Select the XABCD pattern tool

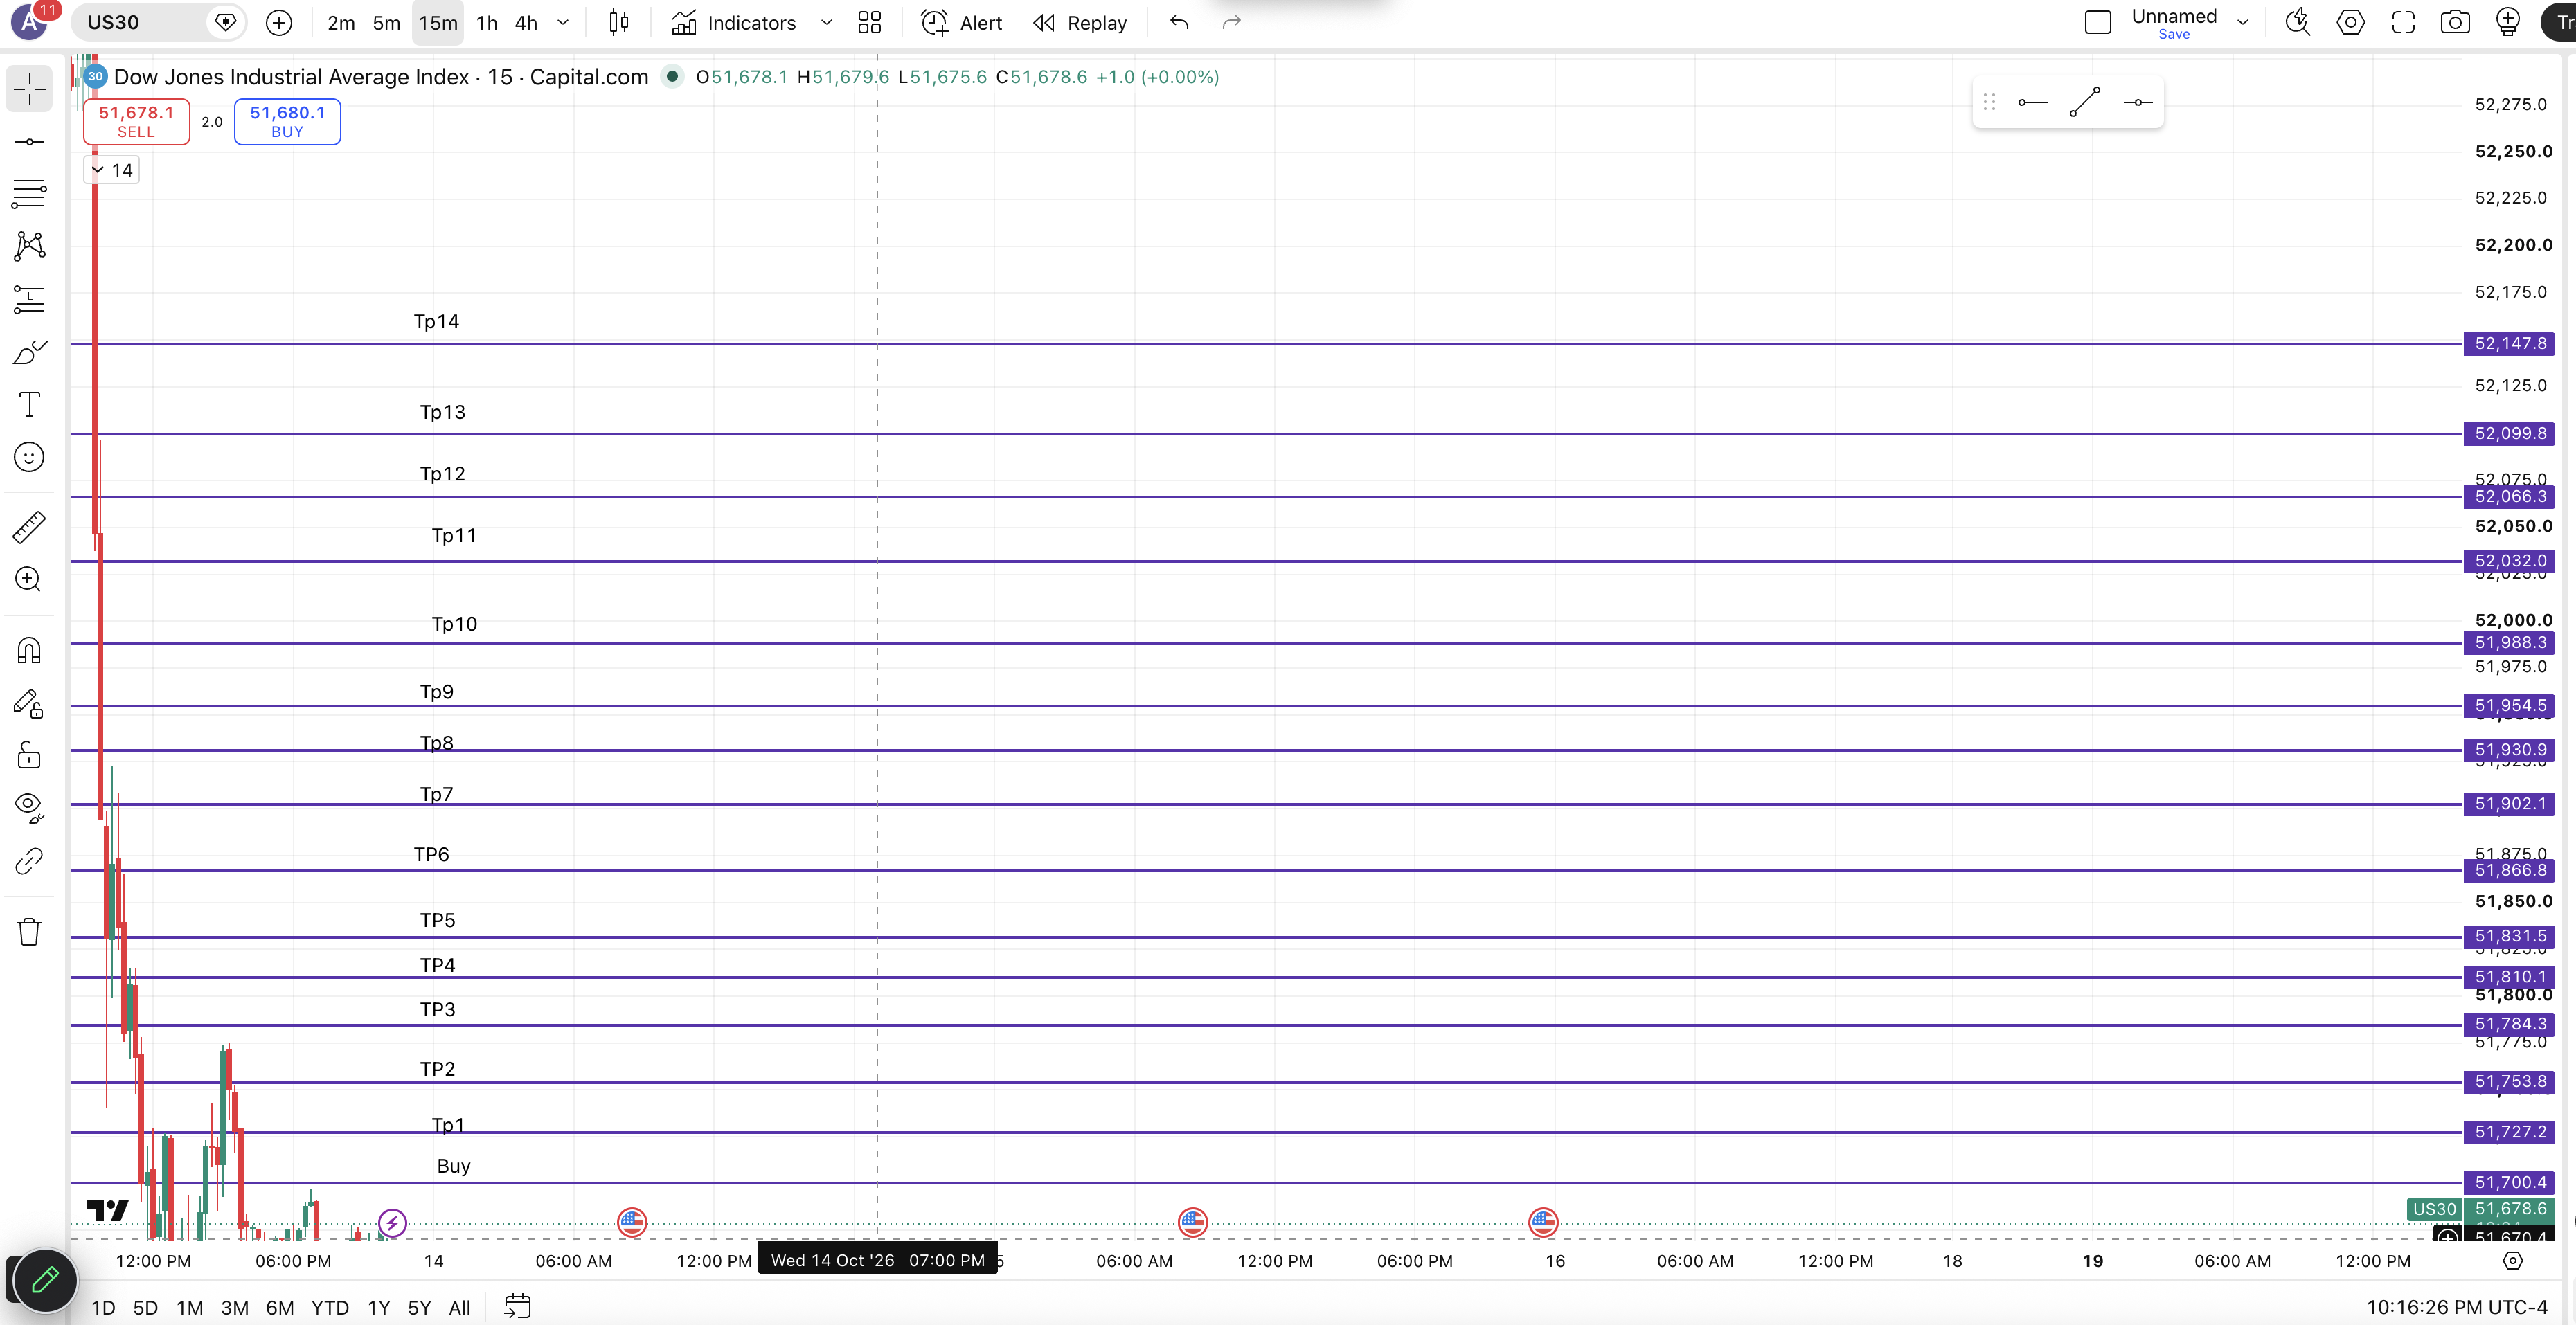point(29,246)
